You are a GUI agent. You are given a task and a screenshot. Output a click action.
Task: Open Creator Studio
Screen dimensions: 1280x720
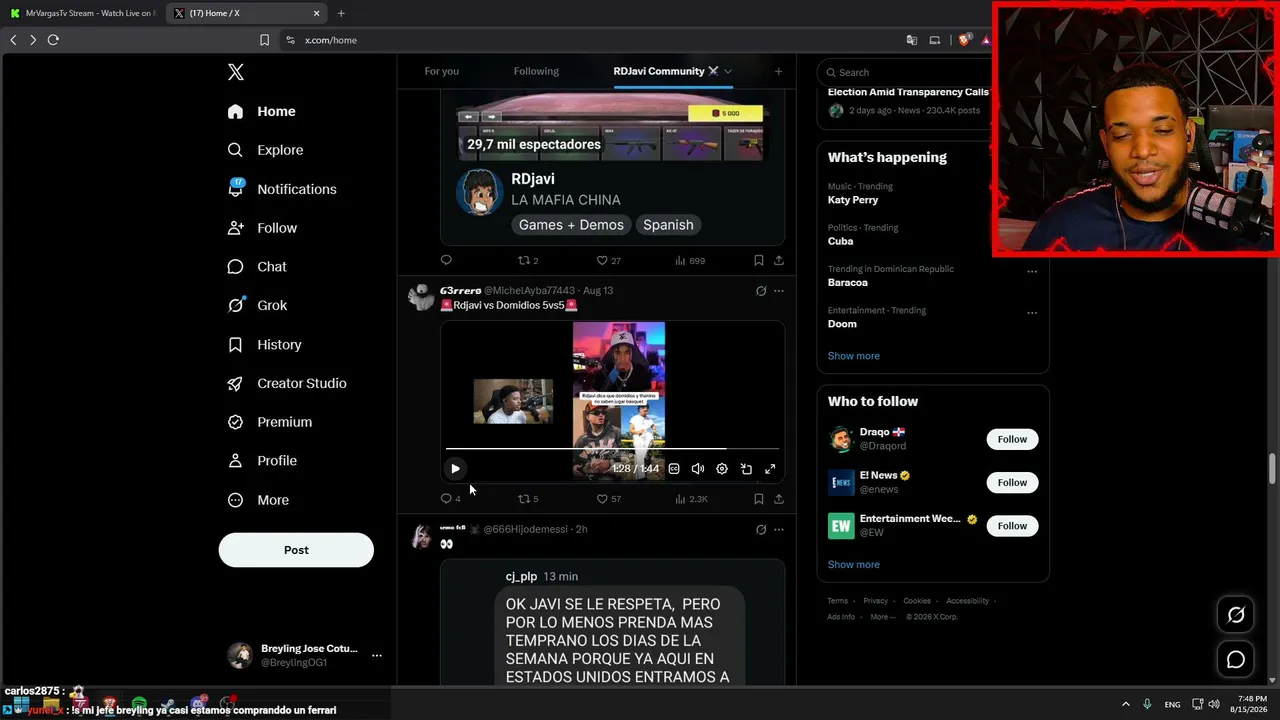(287, 383)
